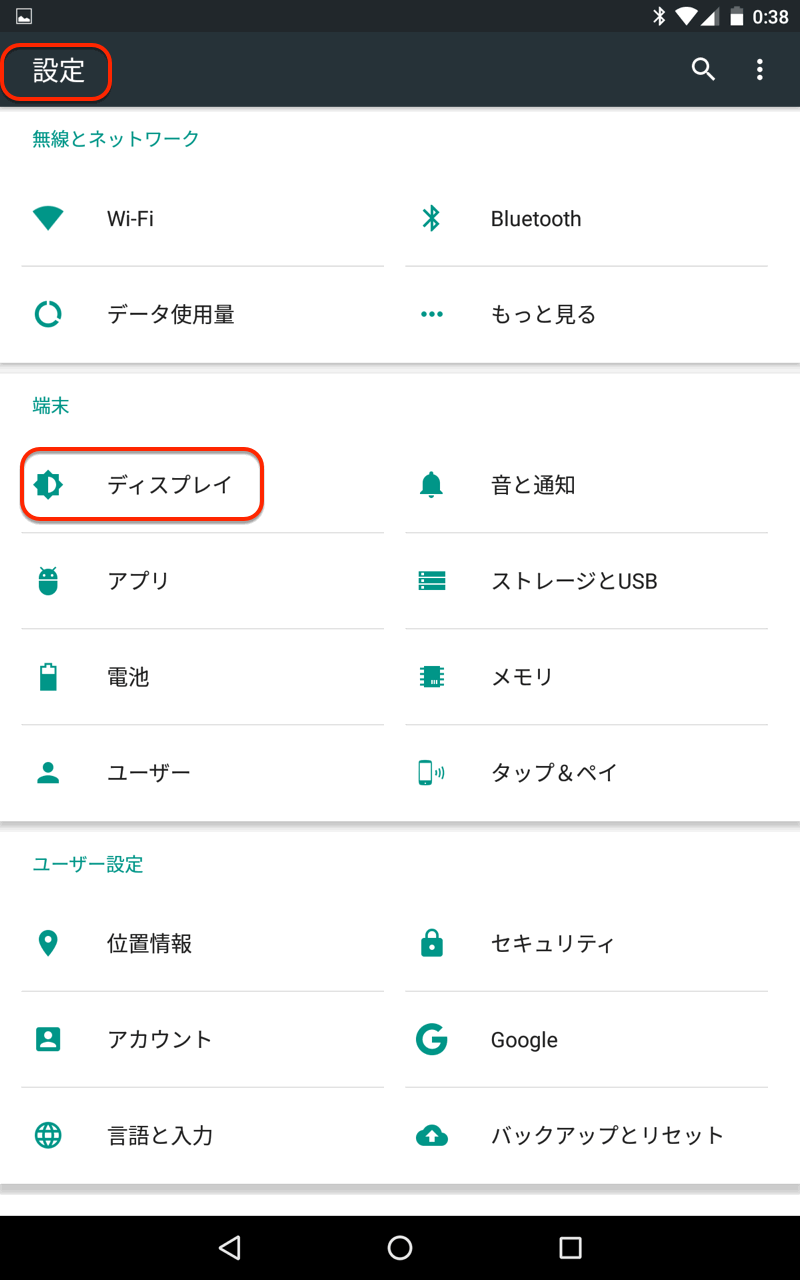Open ストレージとUSB storage settings
800x1280 pixels.
click(573, 581)
